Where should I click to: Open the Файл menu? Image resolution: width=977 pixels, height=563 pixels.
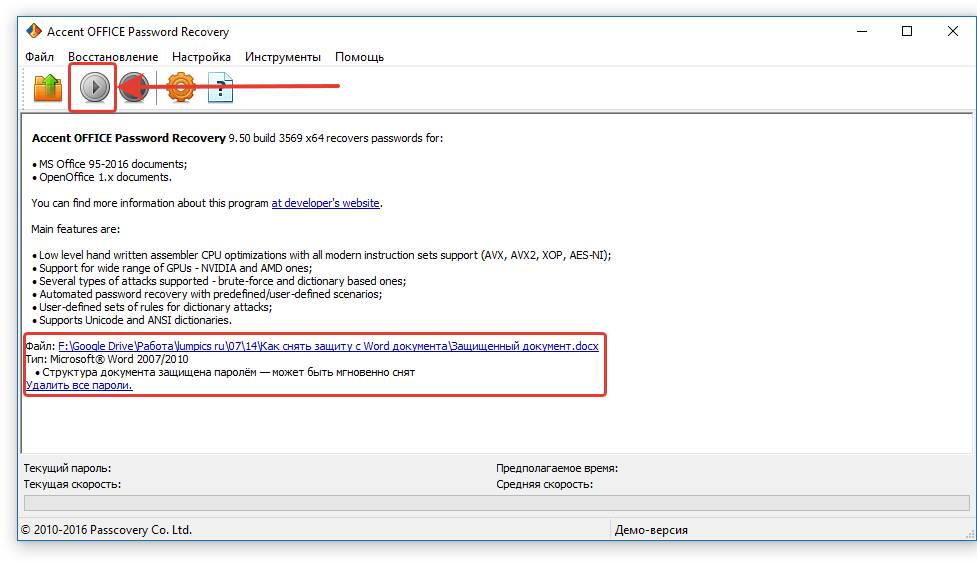click(40, 57)
